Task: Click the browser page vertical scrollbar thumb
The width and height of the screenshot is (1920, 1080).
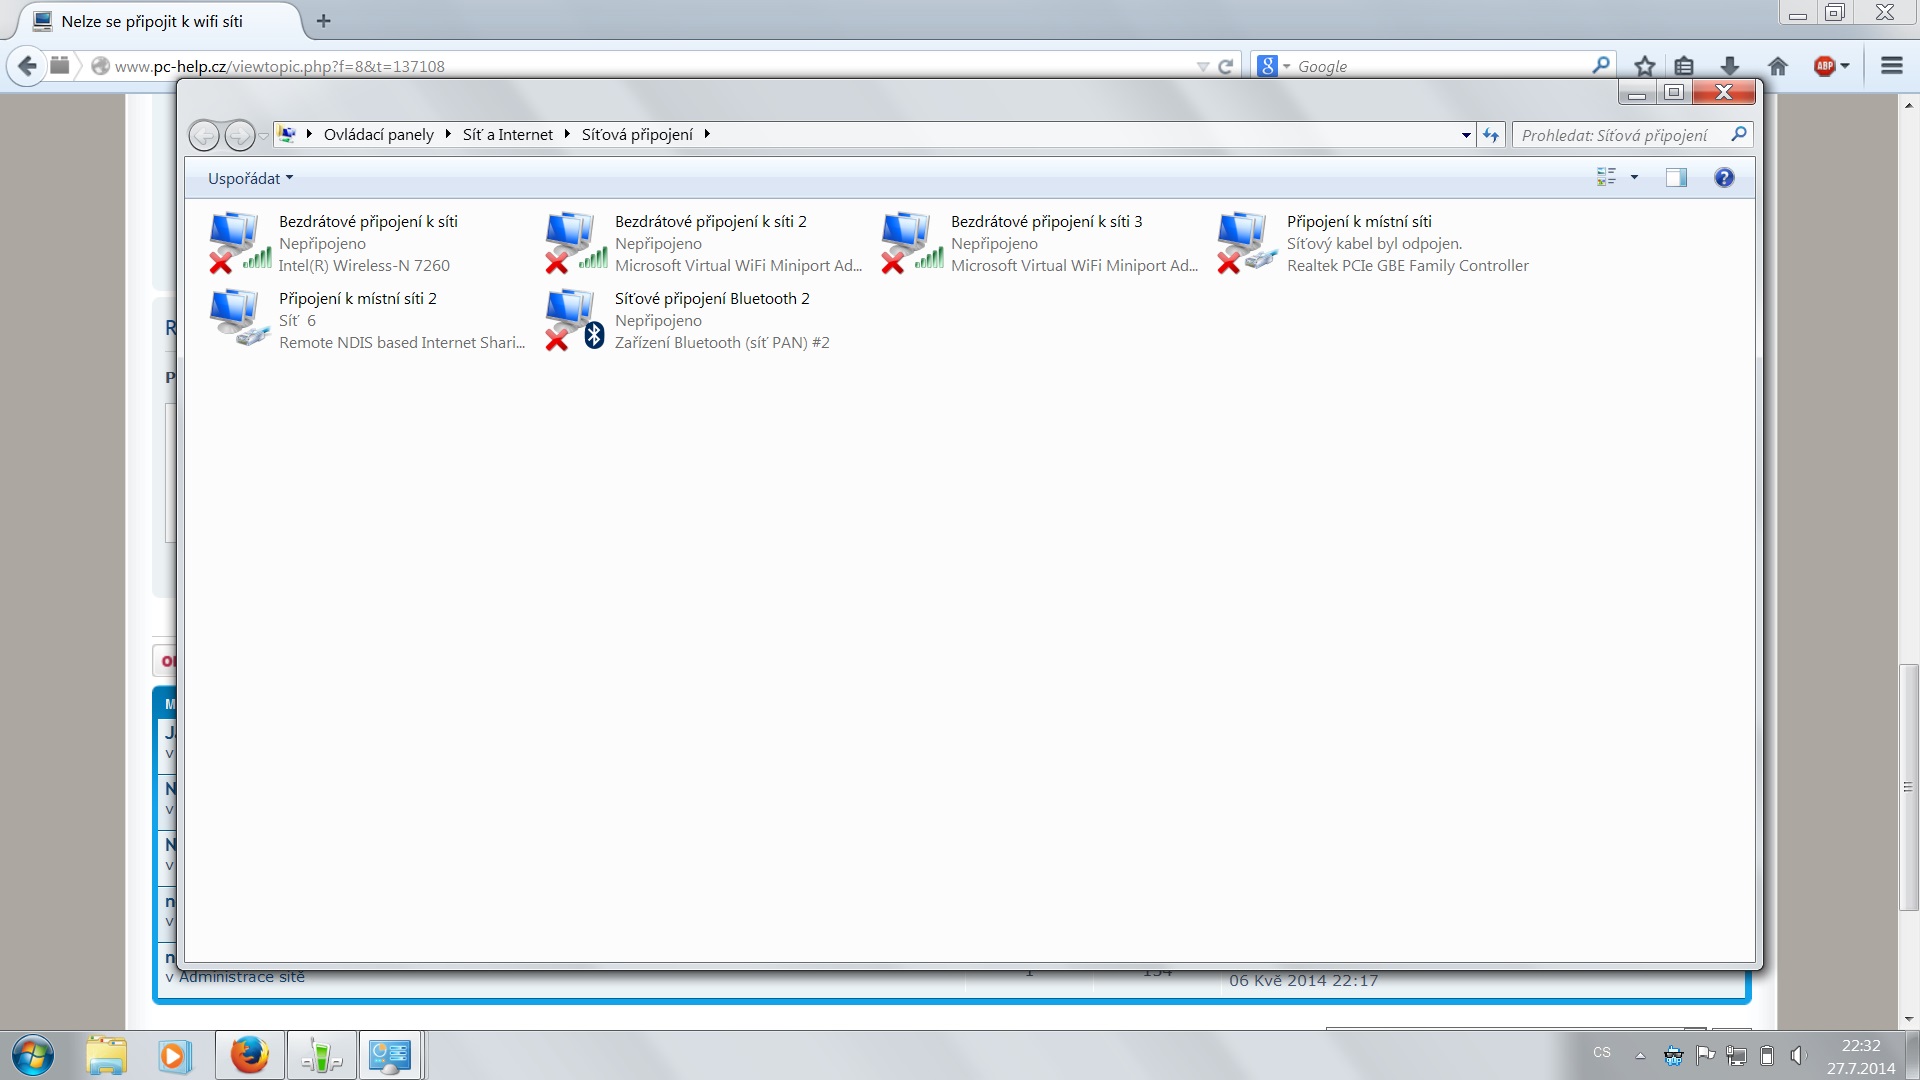Action: 1908,787
